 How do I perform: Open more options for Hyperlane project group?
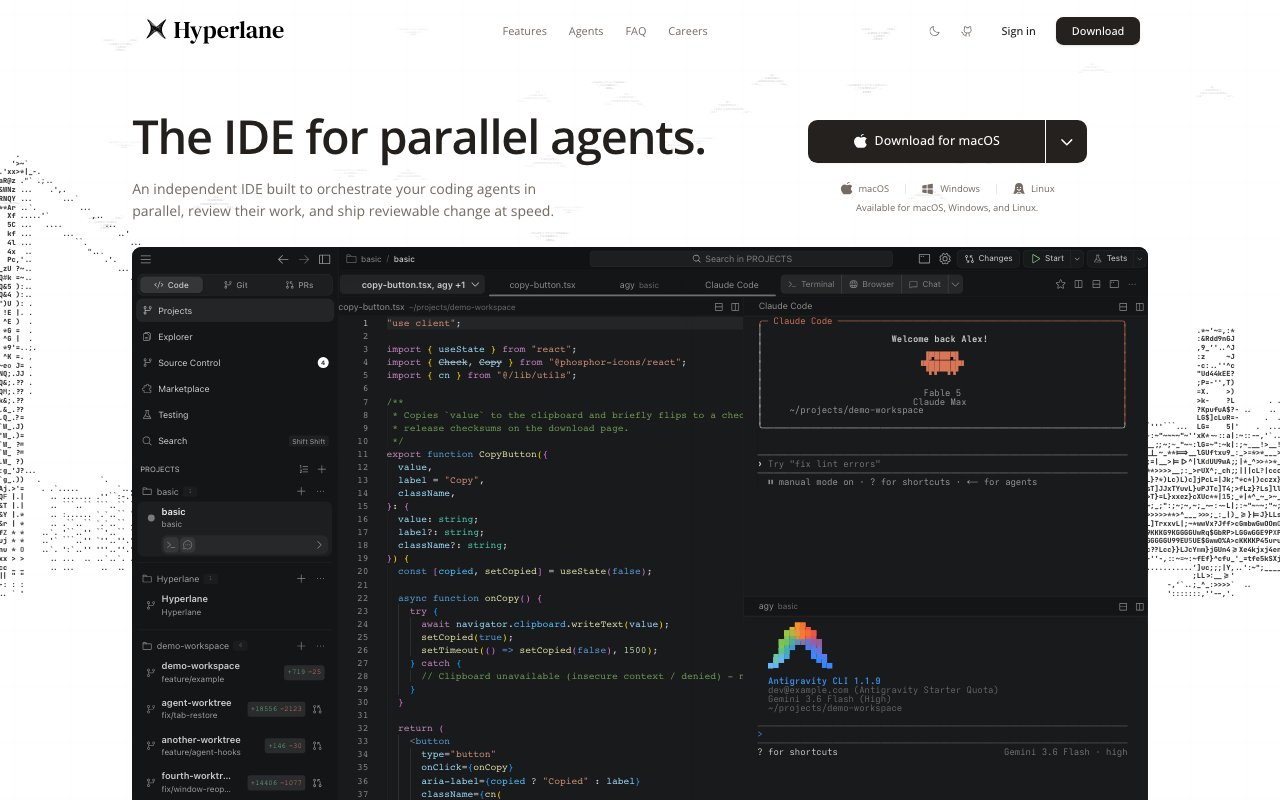tap(321, 579)
